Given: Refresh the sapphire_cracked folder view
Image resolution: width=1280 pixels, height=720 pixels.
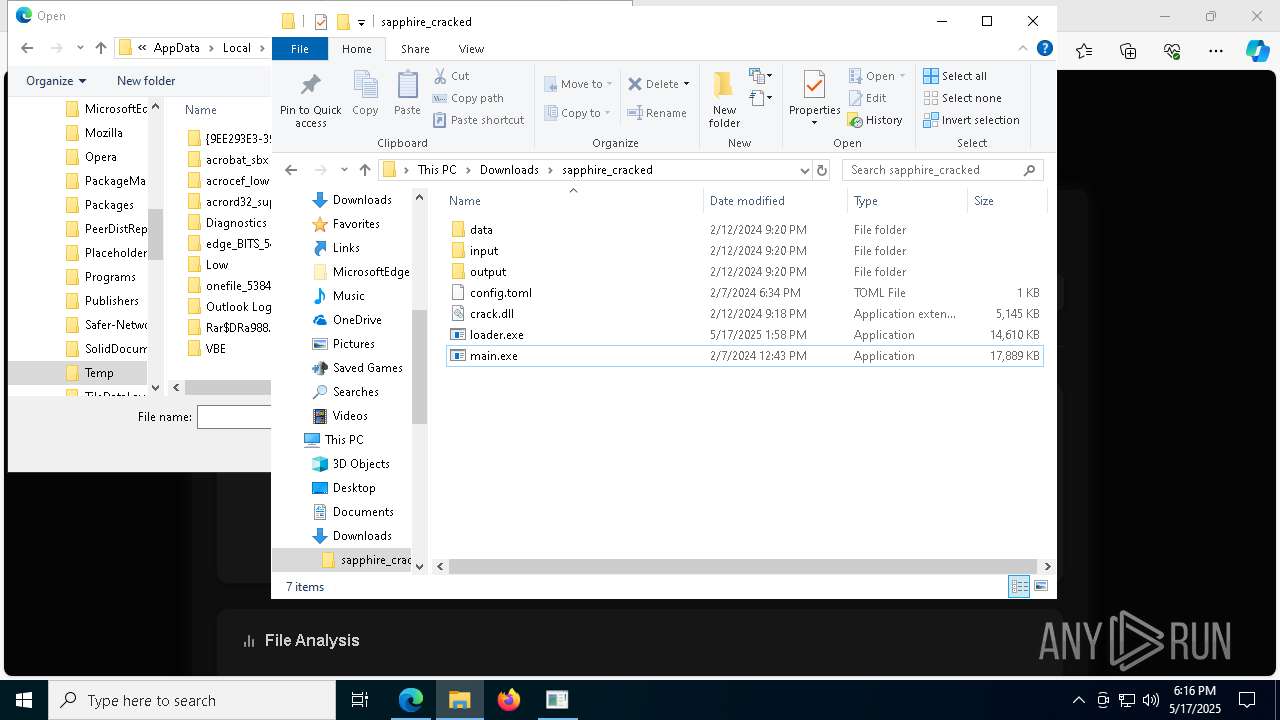Looking at the screenshot, I should point(822,170).
